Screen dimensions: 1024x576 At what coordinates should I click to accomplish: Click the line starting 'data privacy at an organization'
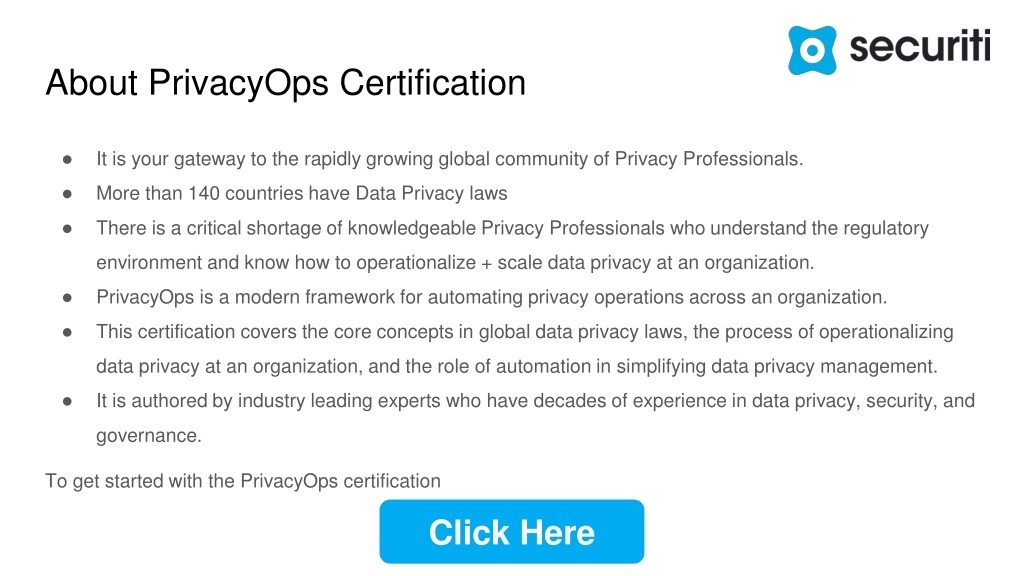pos(517,367)
